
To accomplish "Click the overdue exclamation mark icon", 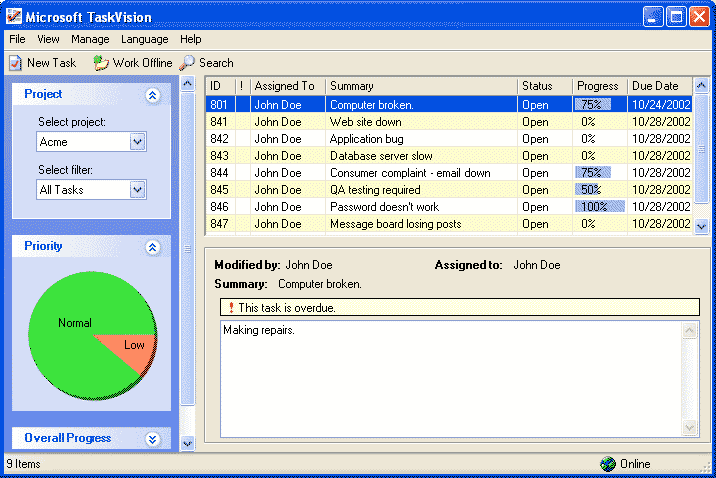I will pyautogui.click(x=232, y=308).
